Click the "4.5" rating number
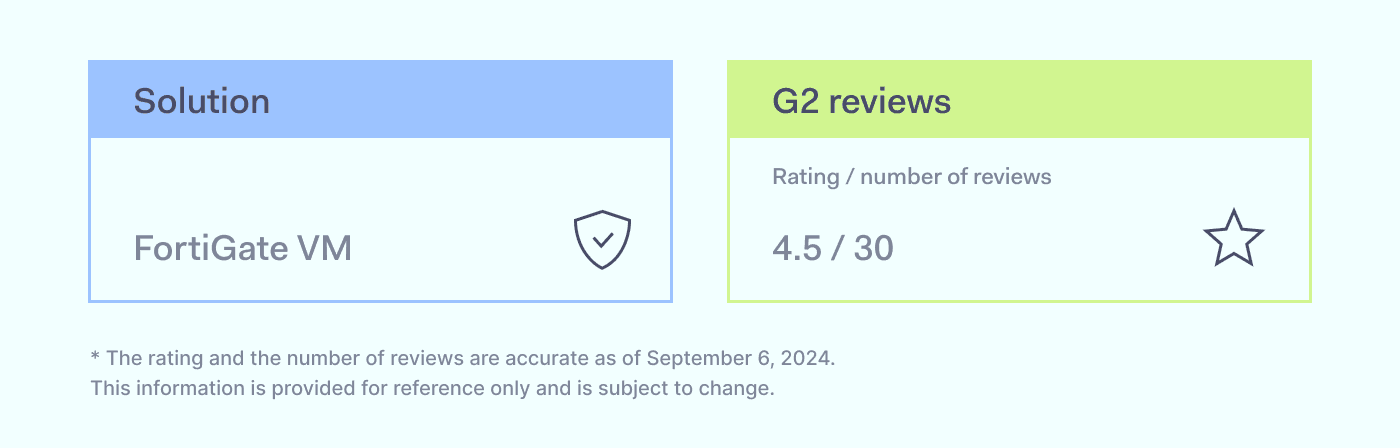 point(794,248)
